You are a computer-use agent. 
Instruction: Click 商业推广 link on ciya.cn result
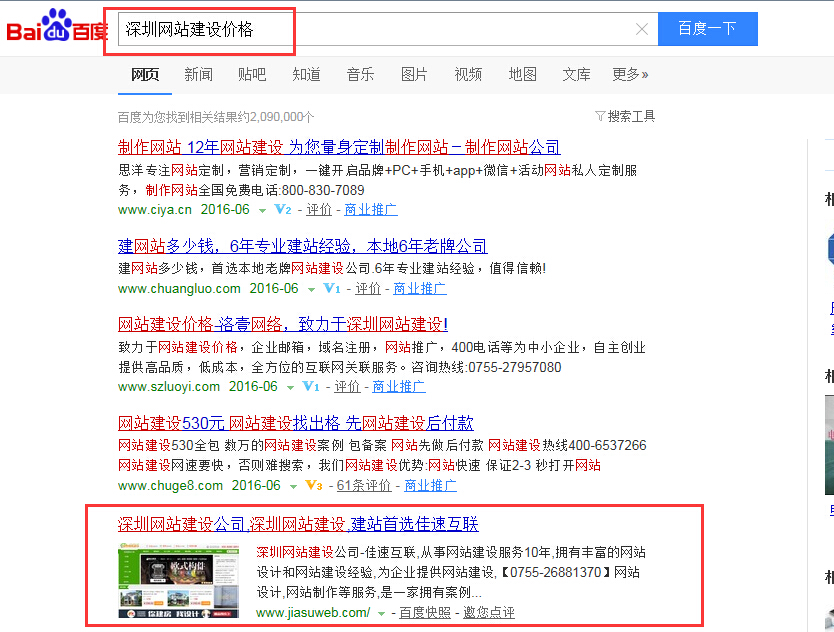[x=371, y=210]
